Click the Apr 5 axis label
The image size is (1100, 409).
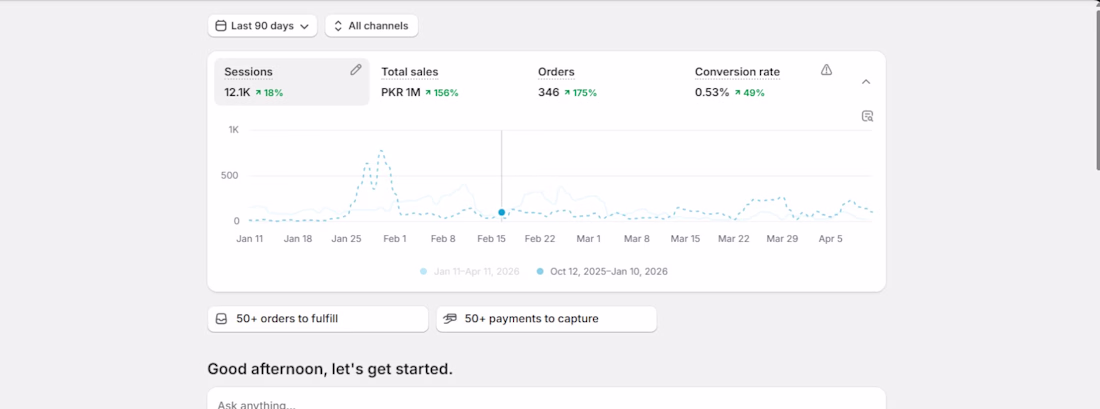point(831,239)
